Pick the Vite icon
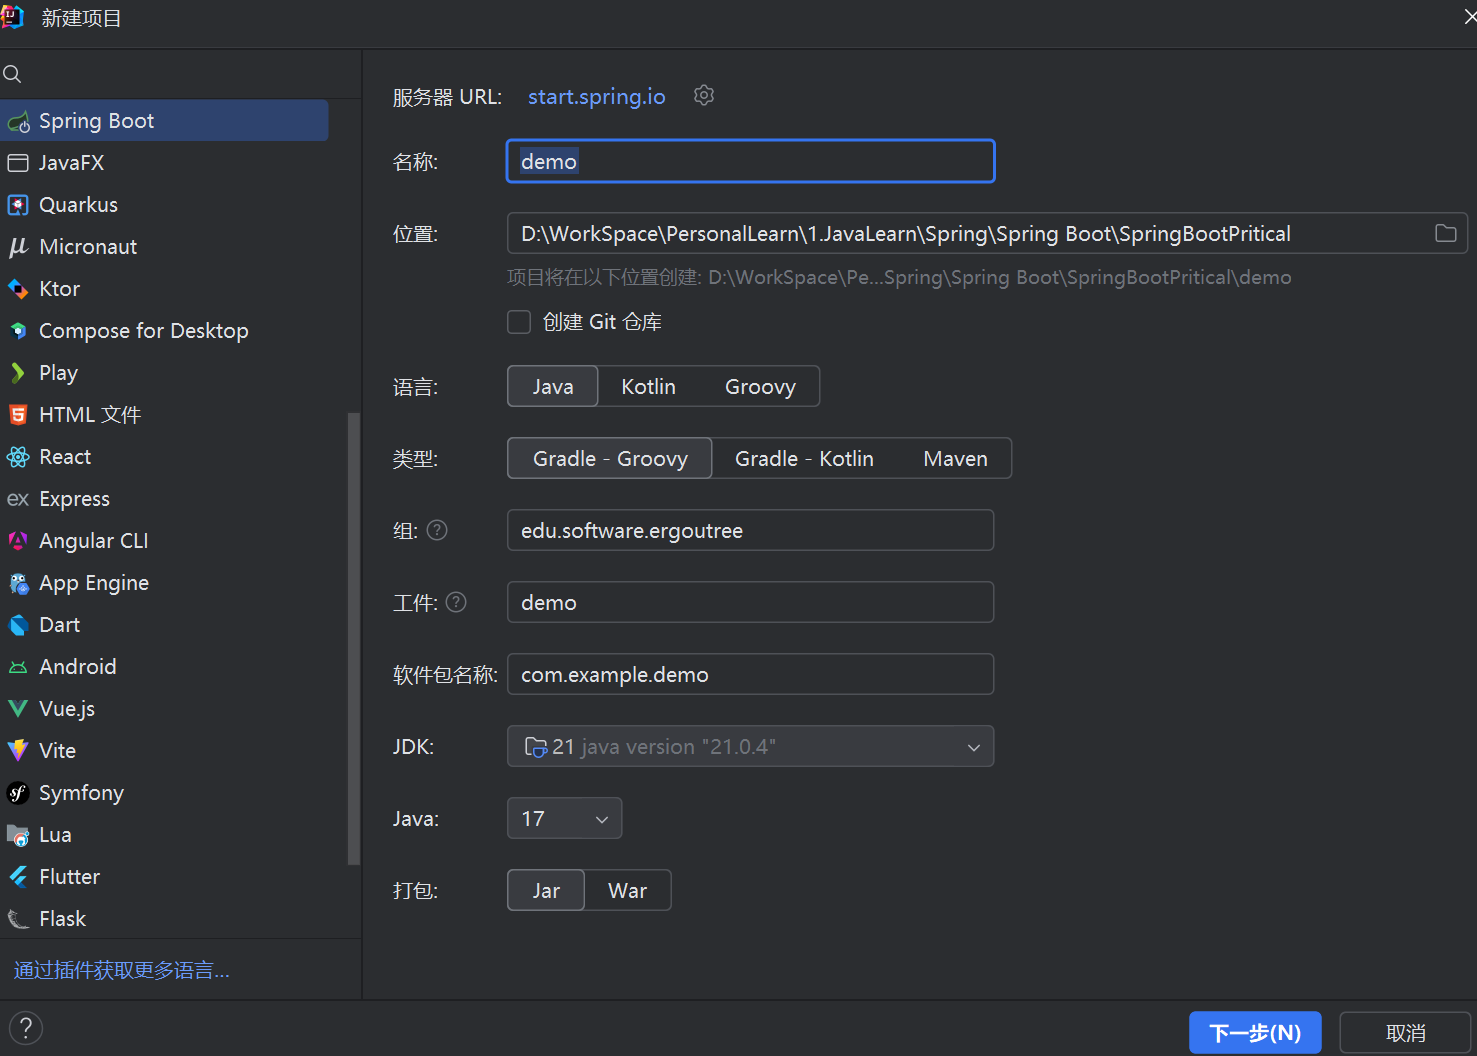This screenshot has width=1477, height=1056. tap(18, 751)
